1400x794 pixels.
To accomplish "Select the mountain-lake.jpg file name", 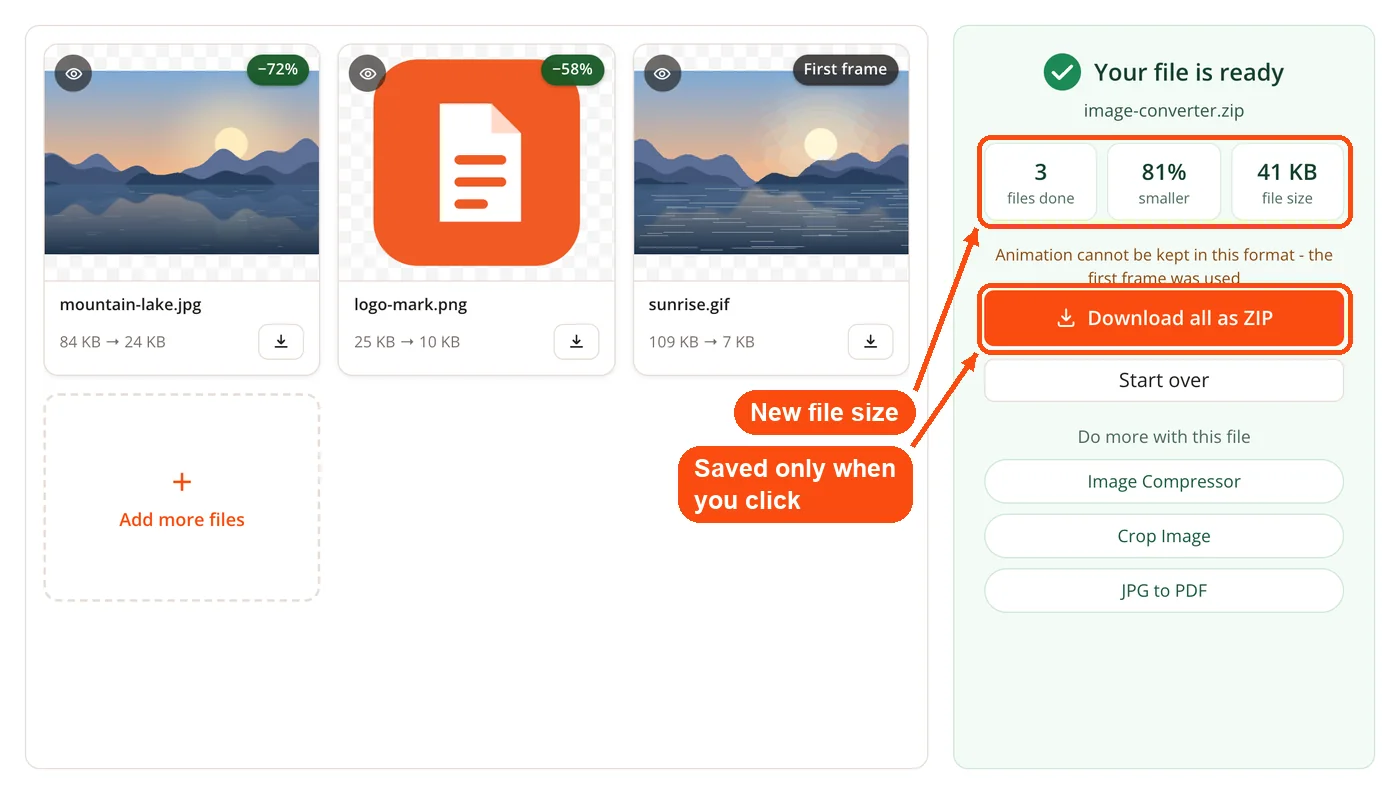I will pyautogui.click(x=131, y=305).
